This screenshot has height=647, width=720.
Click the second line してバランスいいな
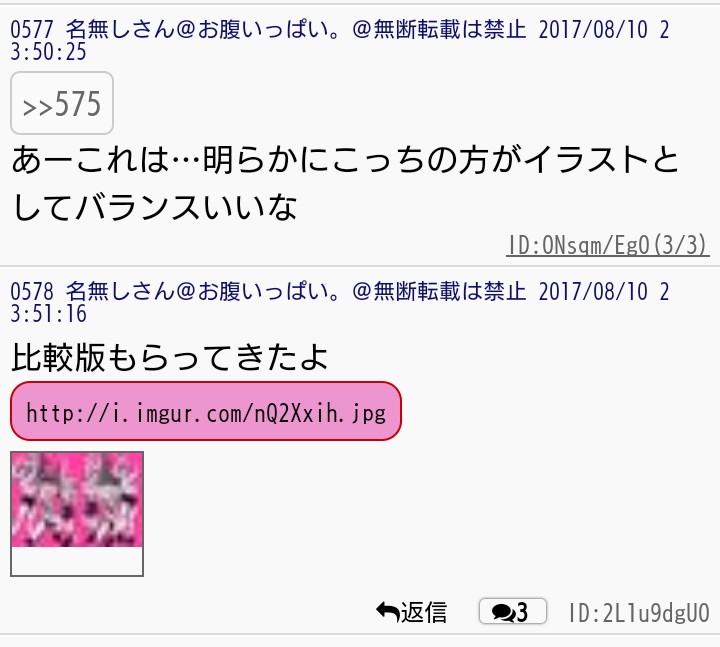click(155, 207)
